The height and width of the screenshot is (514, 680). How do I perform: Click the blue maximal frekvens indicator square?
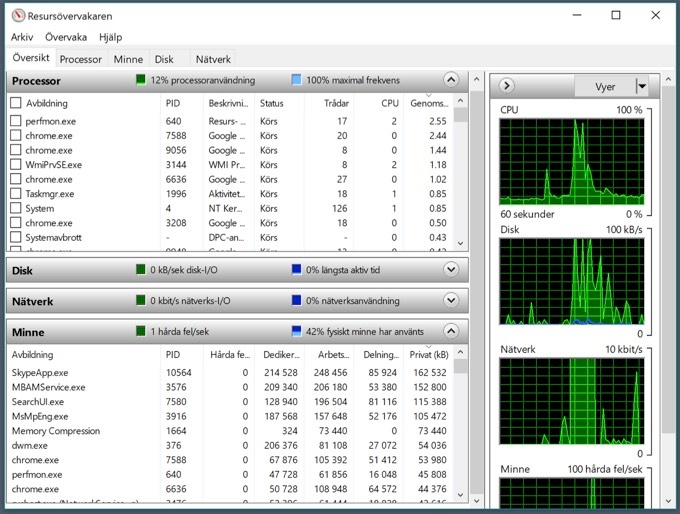click(x=296, y=80)
